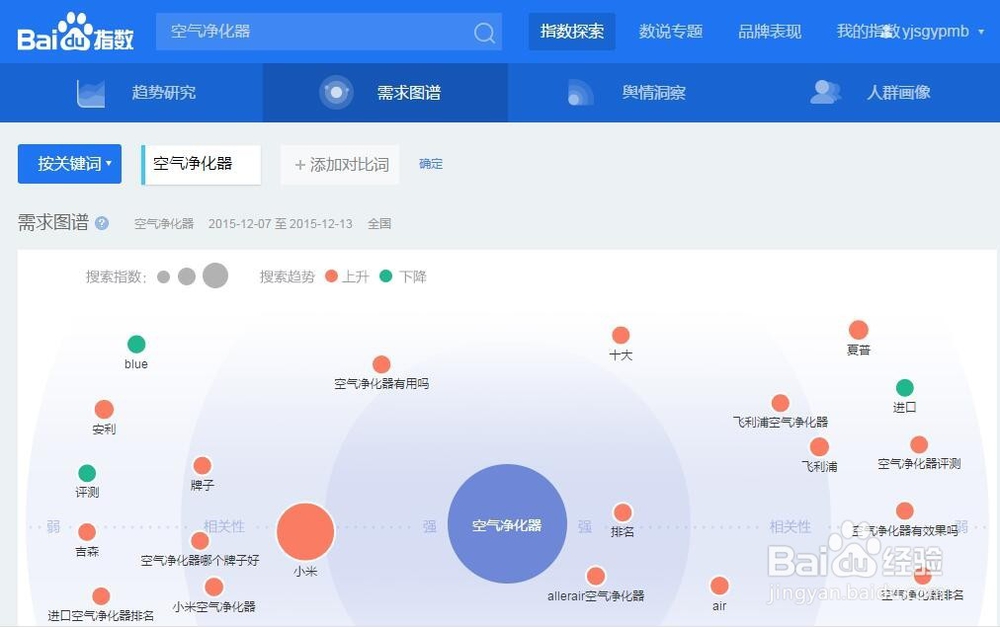The height and width of the screenshot is (627, 1000).
Task: Select the air node
Action: point(719,586)
